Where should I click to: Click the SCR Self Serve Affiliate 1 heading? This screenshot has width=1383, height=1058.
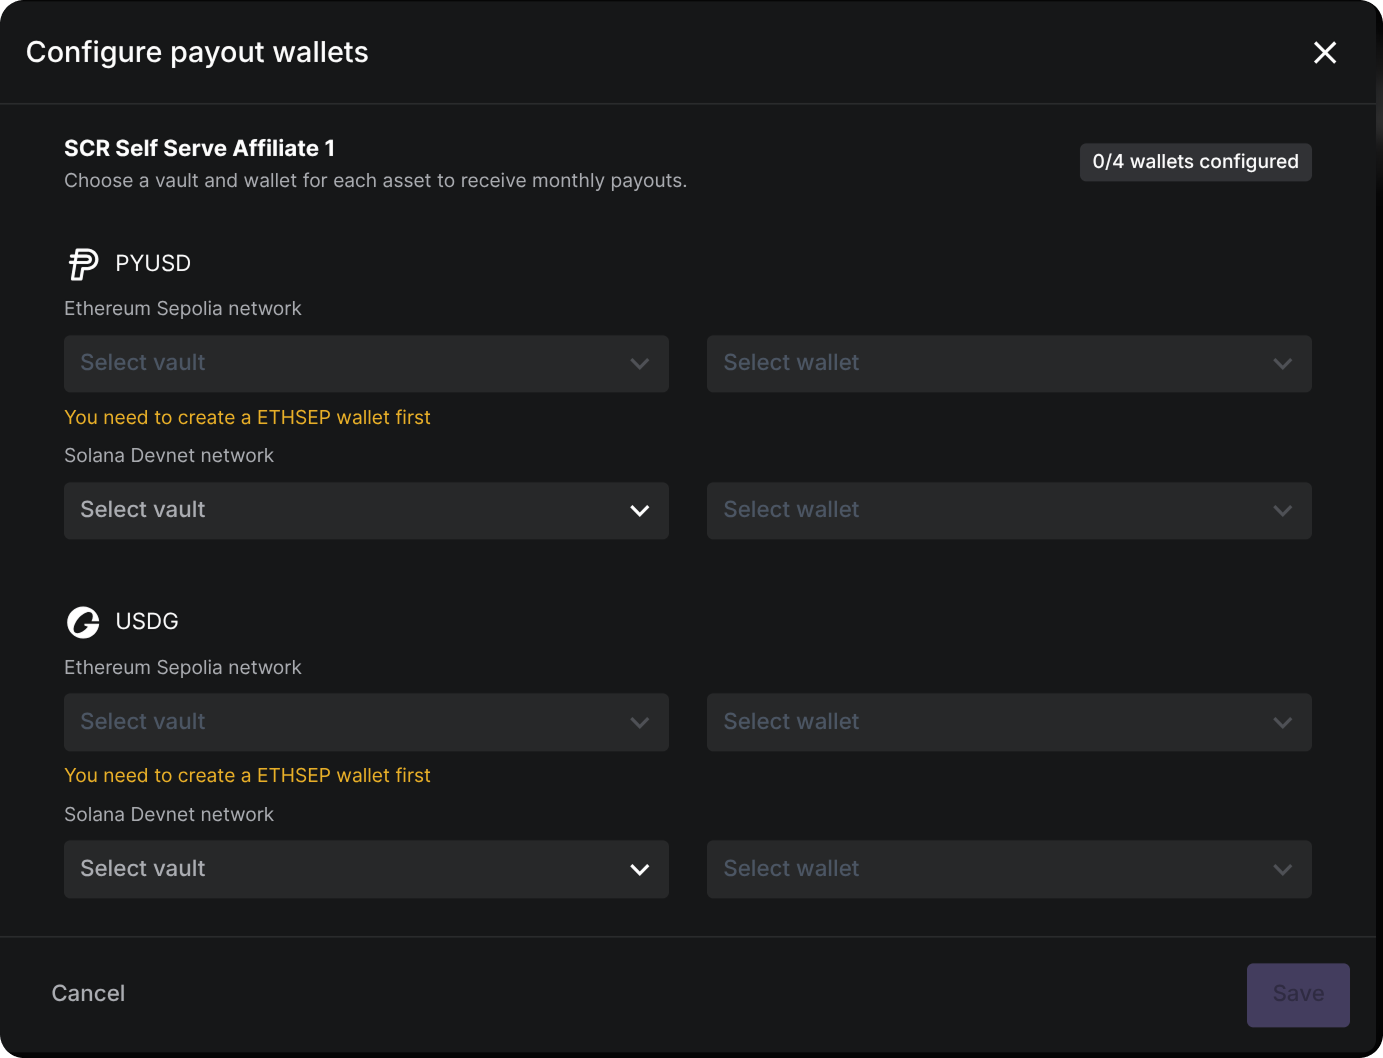click(199, 148)
